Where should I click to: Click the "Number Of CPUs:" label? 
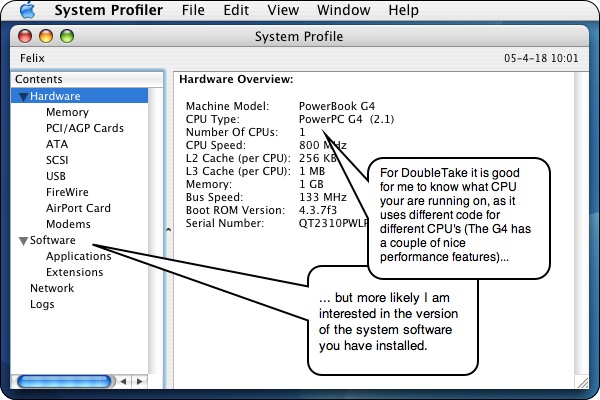point(232,132)
